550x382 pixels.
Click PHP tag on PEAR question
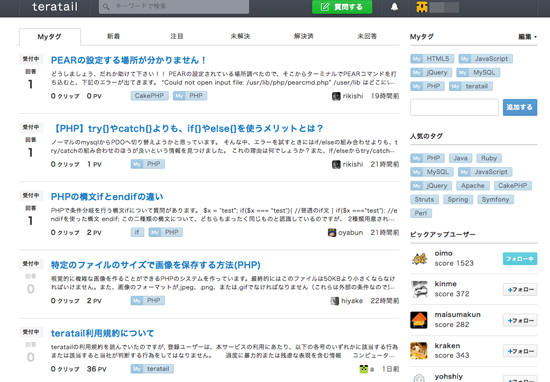190,96
